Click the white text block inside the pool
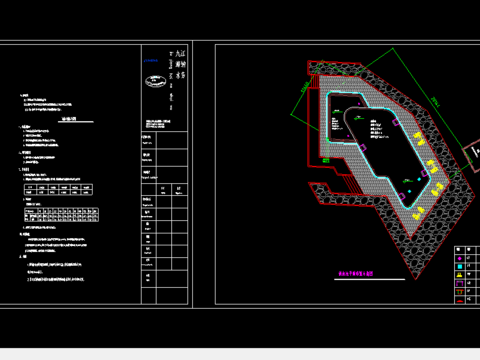The width and height of the screenshot is (480, 360). (x=379, y=129)
